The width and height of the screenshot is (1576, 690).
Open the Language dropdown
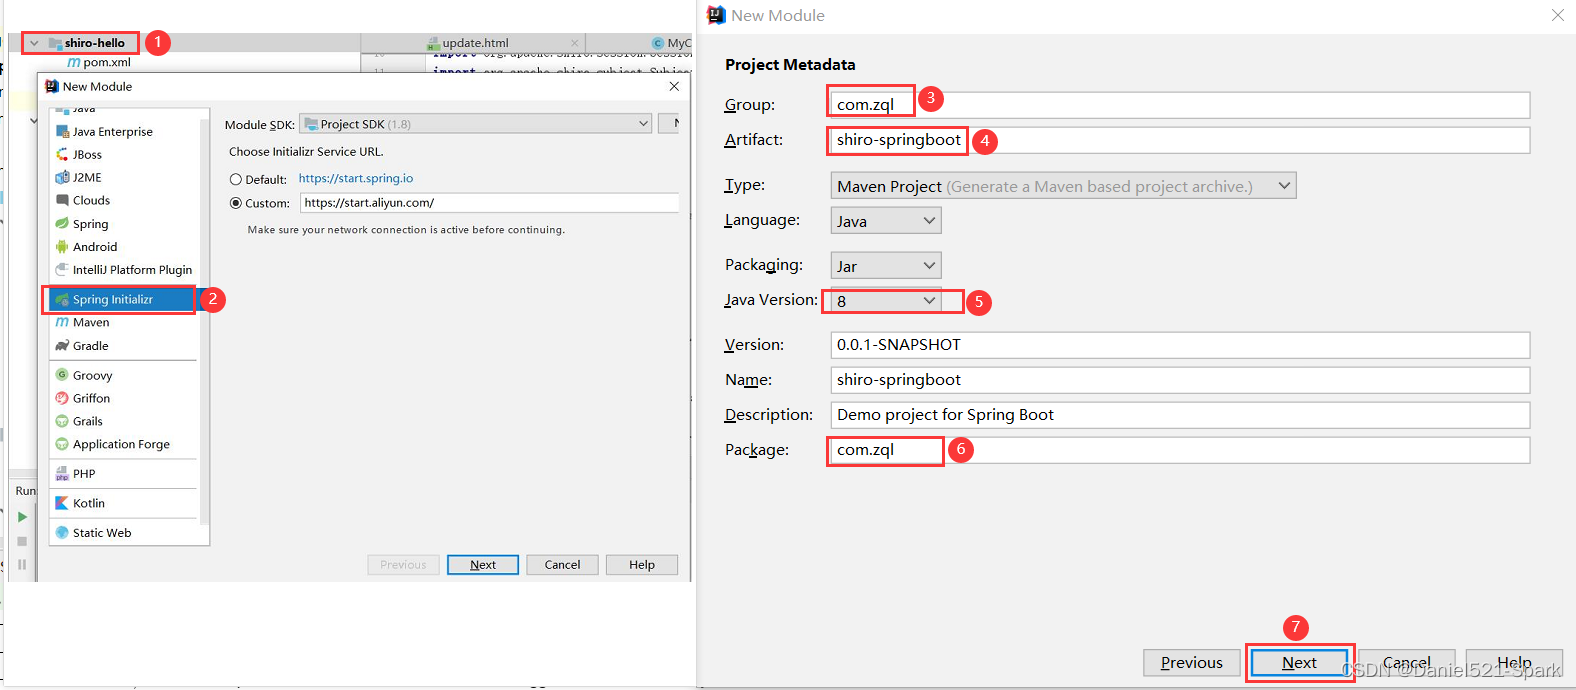886,221
